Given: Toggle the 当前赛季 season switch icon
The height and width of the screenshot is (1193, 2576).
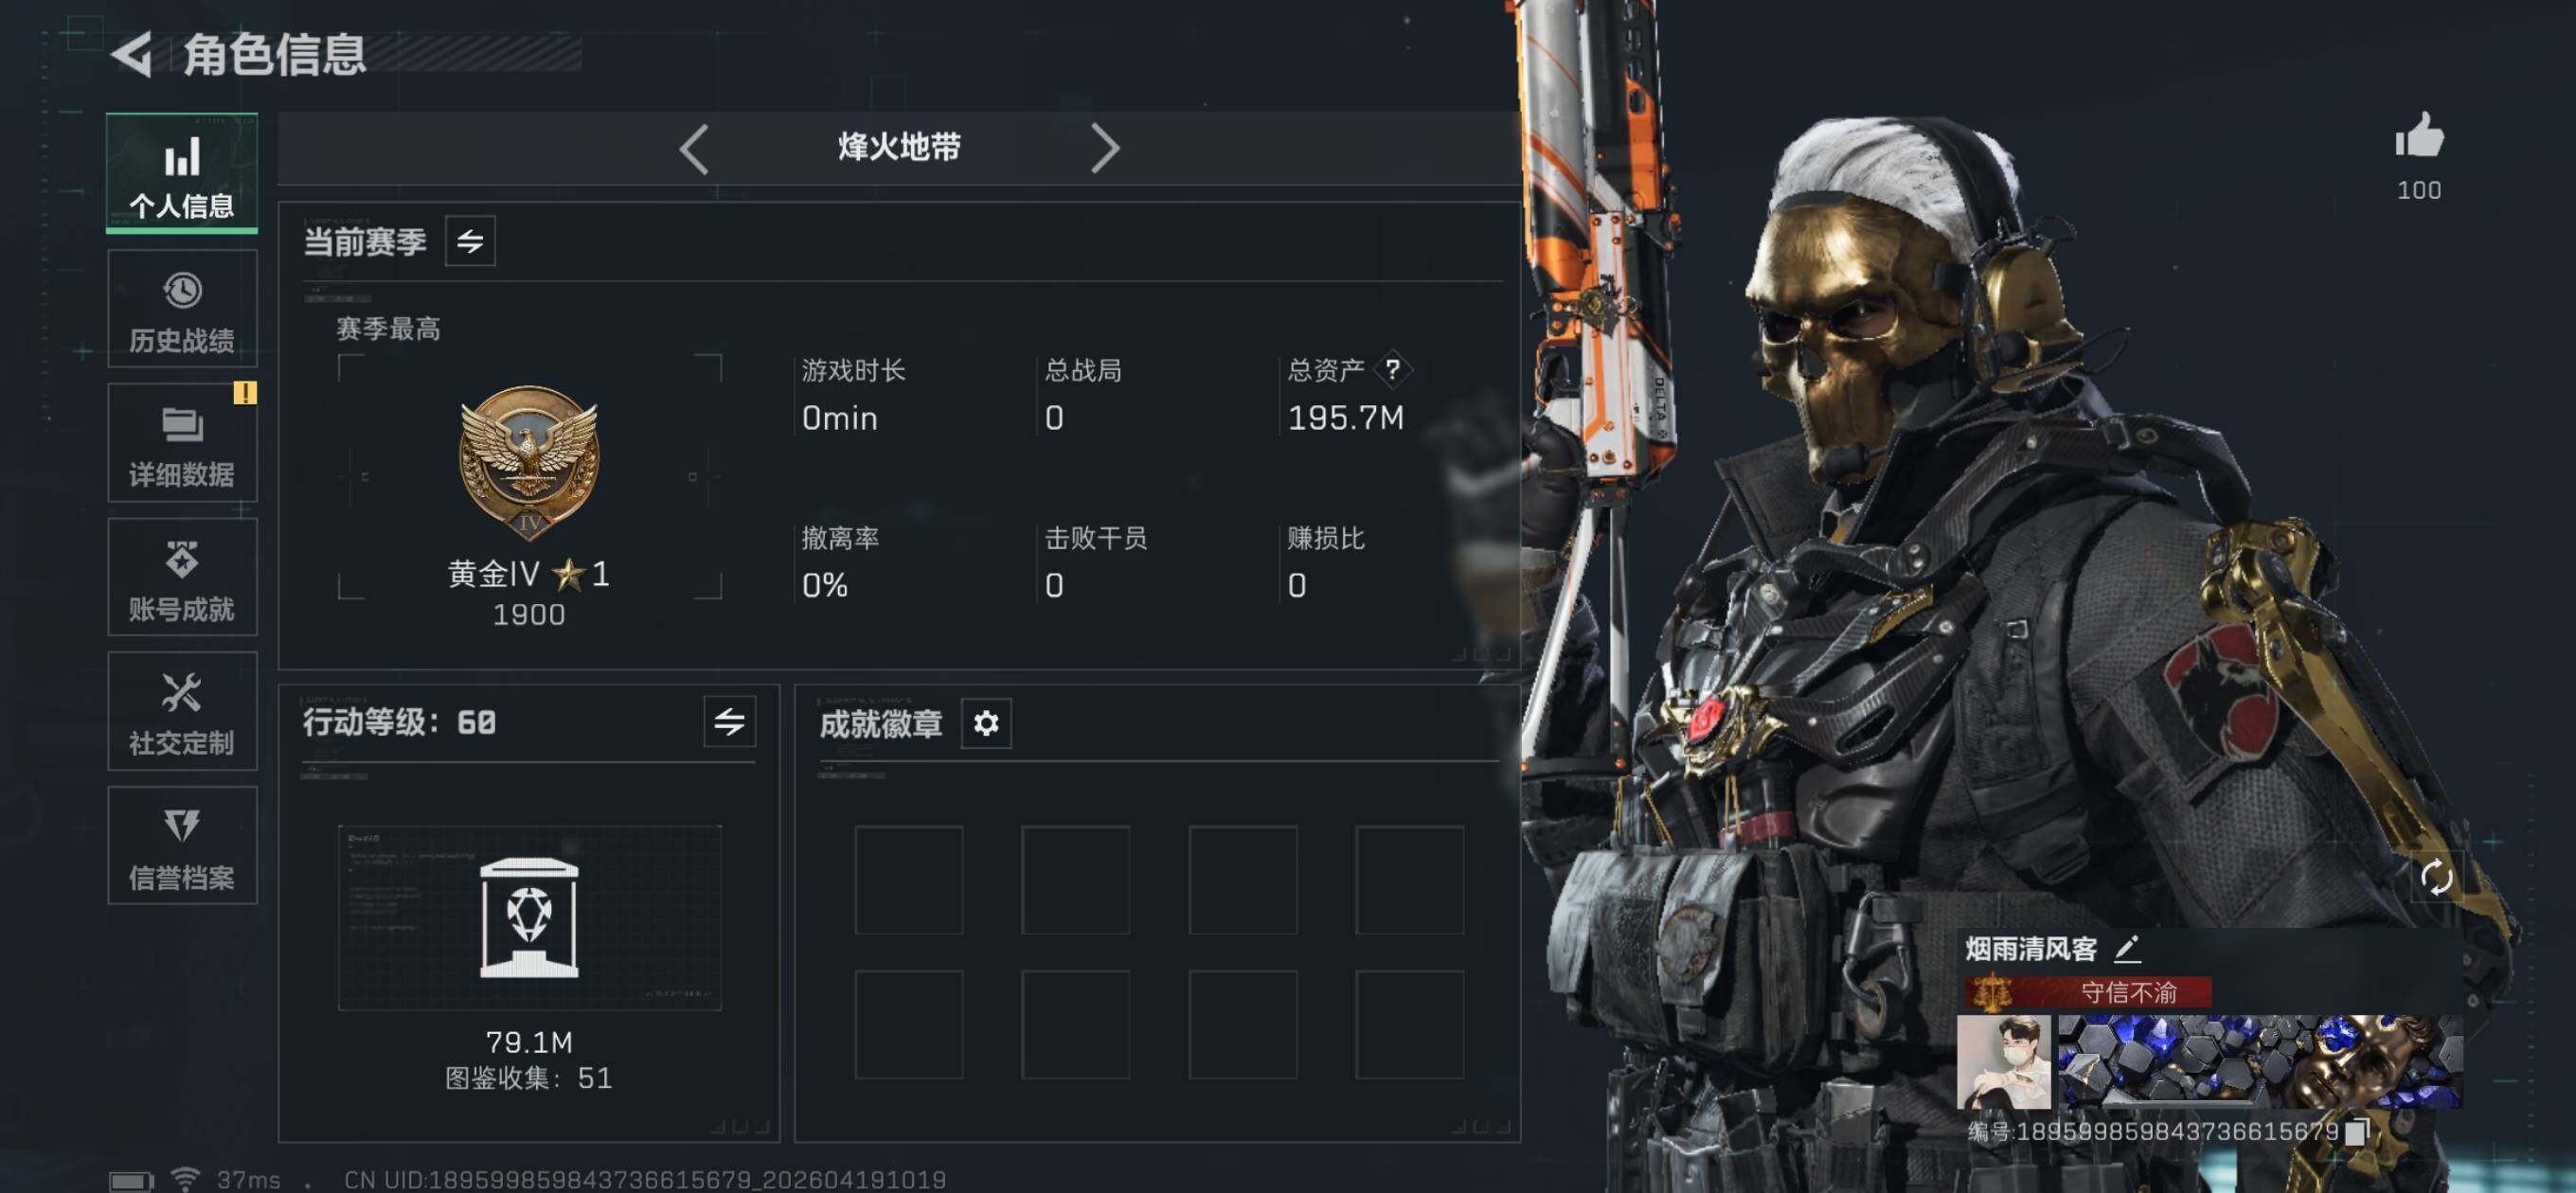Looking at the screenshot, I should point(470,241).
